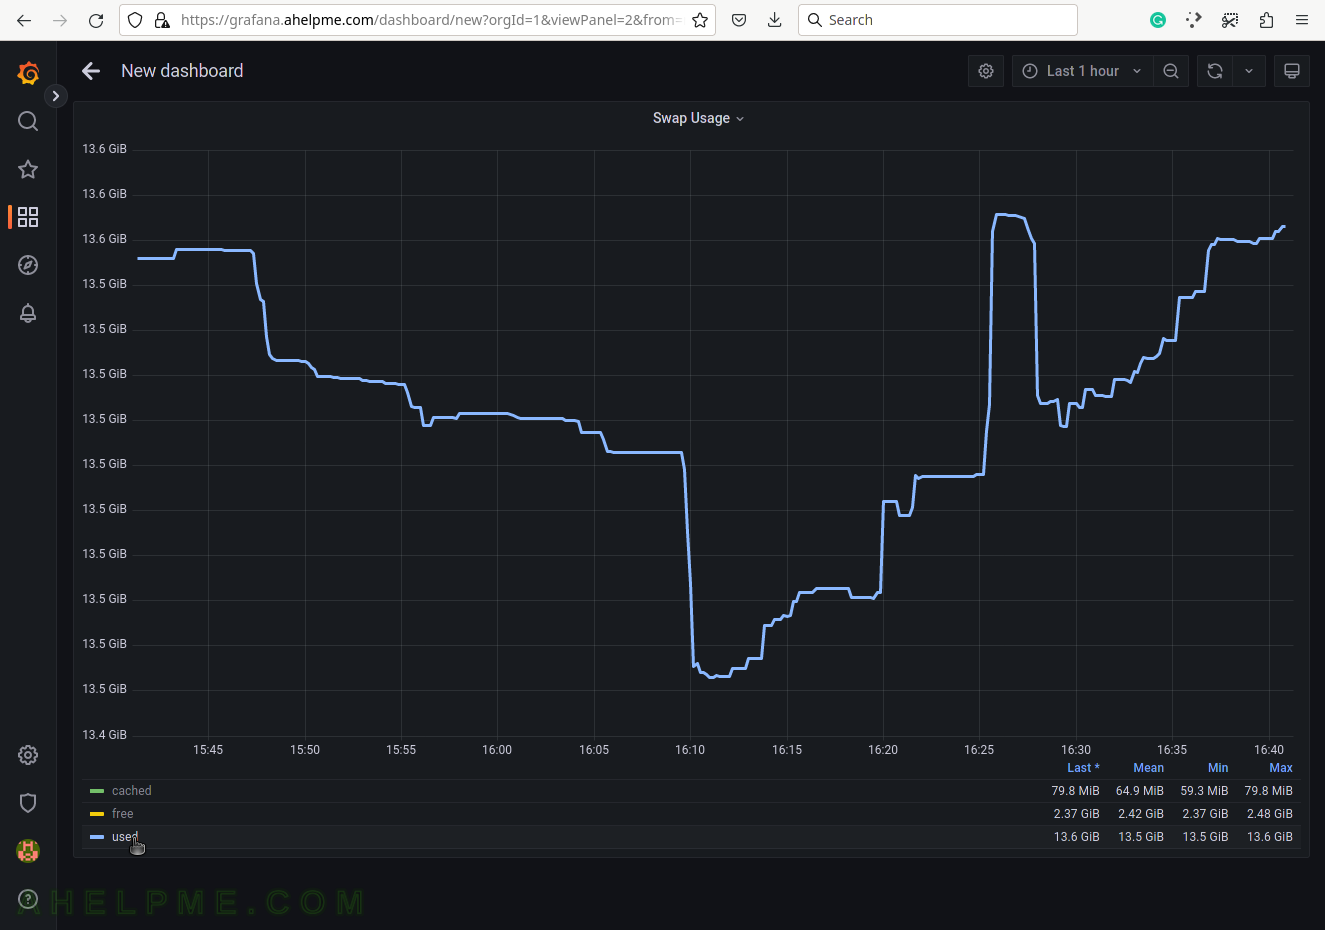Open dashboard settings gear in top bar
1325x930 pixels.
pos(986,71)
